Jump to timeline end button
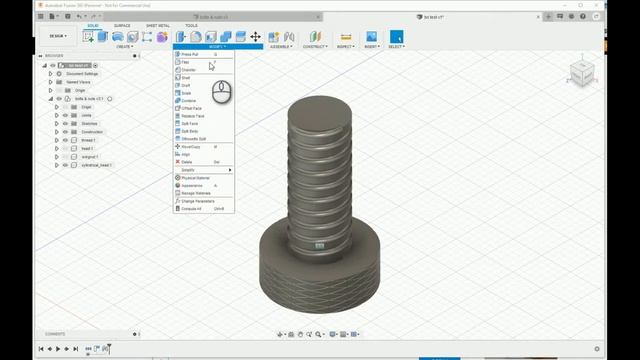Viewport: 640px width, 360px height. click(76, 349)
